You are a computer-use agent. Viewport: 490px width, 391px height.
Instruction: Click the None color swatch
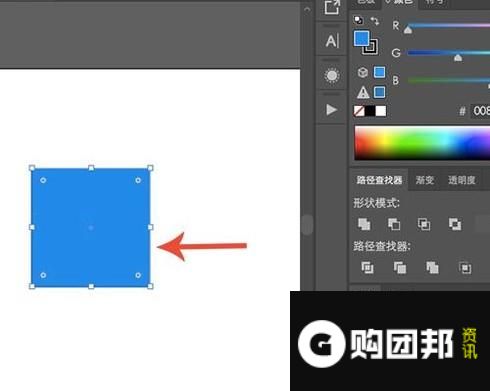click(x=359, y=111)
